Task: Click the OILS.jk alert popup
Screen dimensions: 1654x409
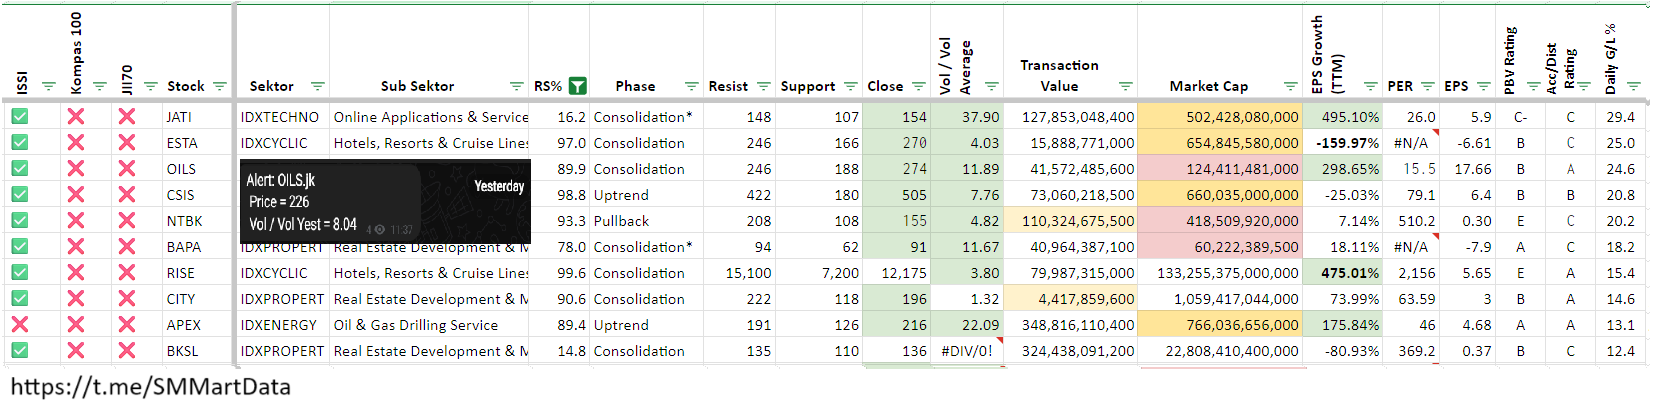Action: (385, 201)
